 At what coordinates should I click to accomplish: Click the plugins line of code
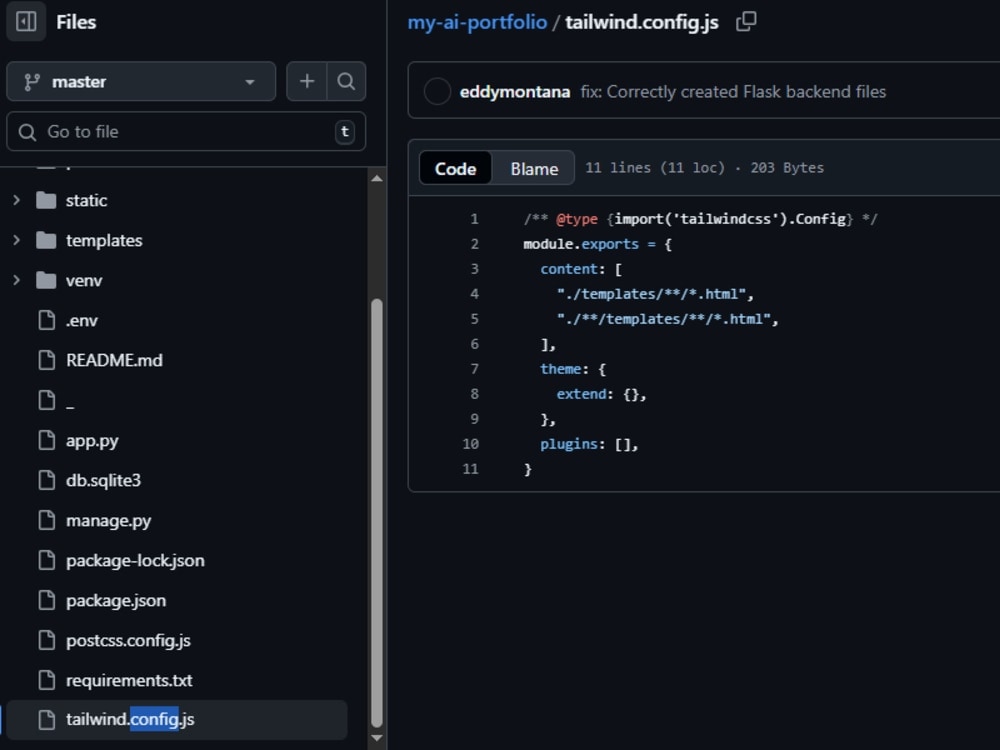[x=589, y=445]
